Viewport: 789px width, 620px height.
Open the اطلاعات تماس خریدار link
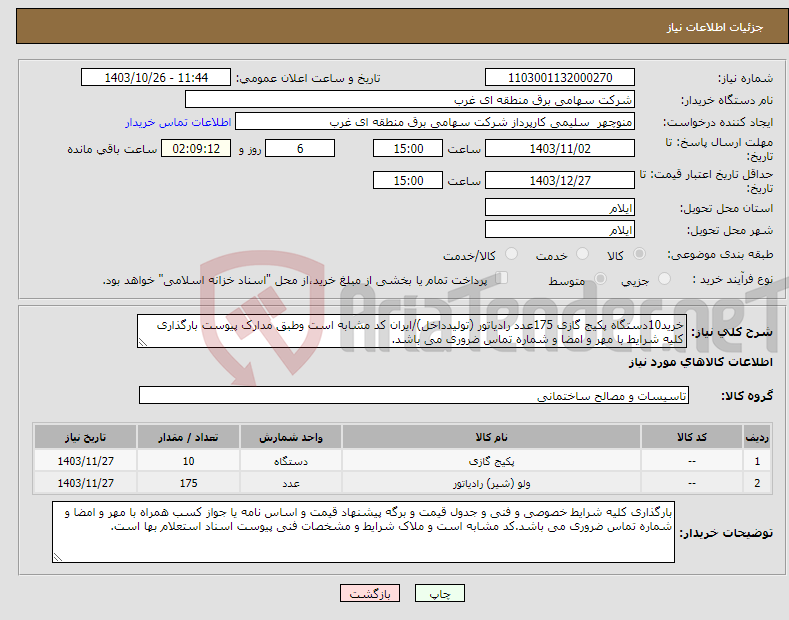(178, 122)
